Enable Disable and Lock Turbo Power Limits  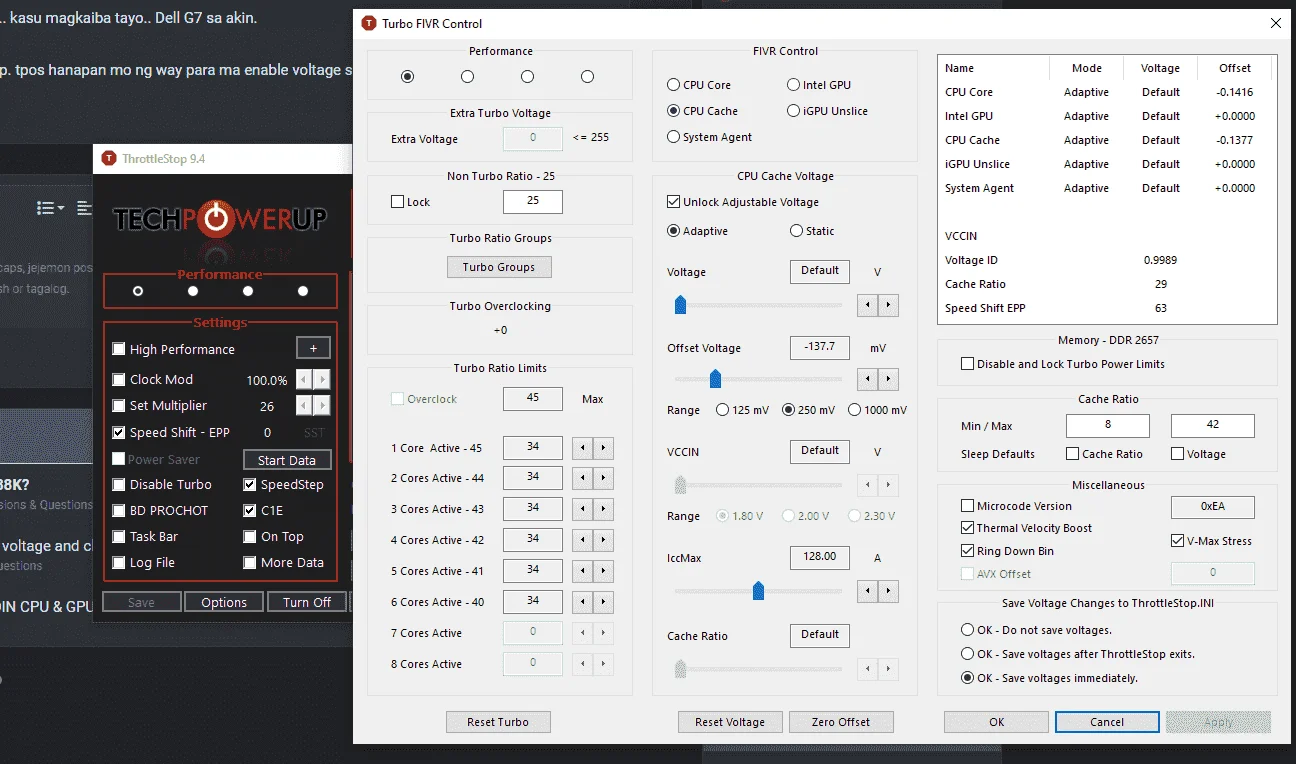[967, 364]
